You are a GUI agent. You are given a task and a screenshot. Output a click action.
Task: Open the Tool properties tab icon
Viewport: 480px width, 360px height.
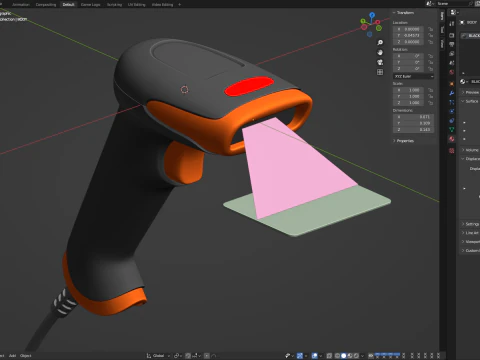(x=452, y=23)
